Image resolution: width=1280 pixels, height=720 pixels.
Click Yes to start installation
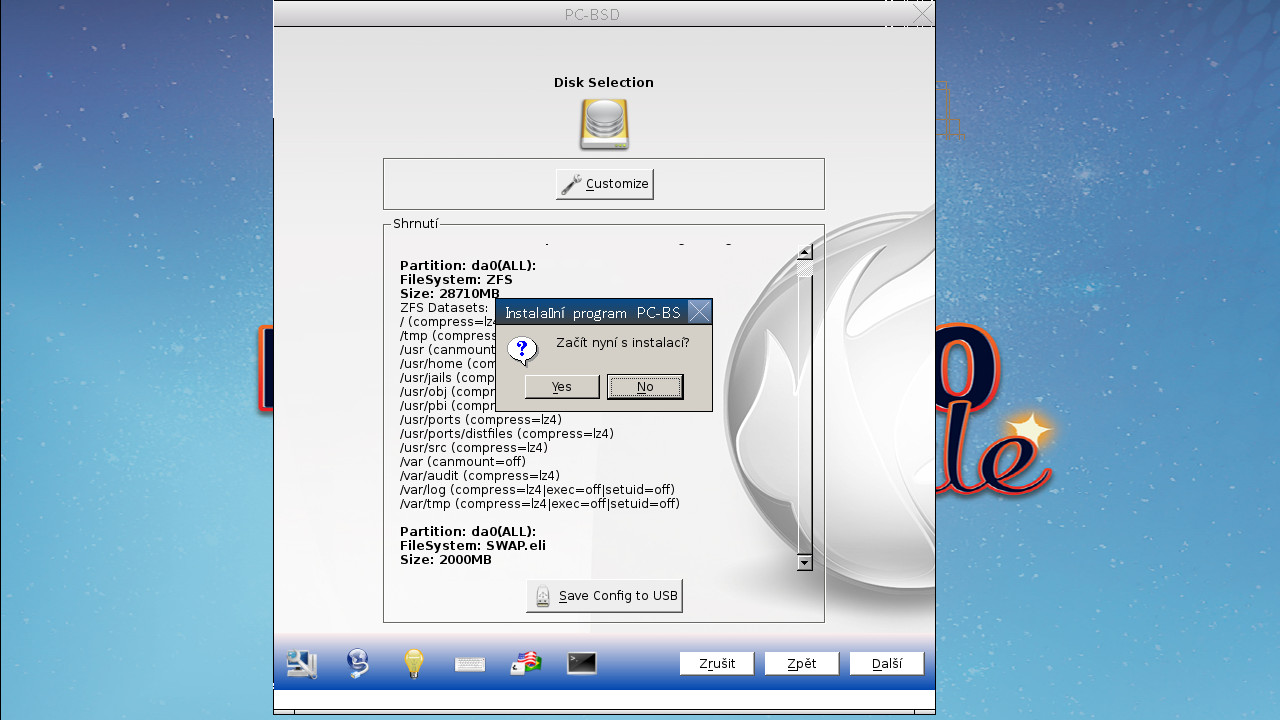click(562, 387)
